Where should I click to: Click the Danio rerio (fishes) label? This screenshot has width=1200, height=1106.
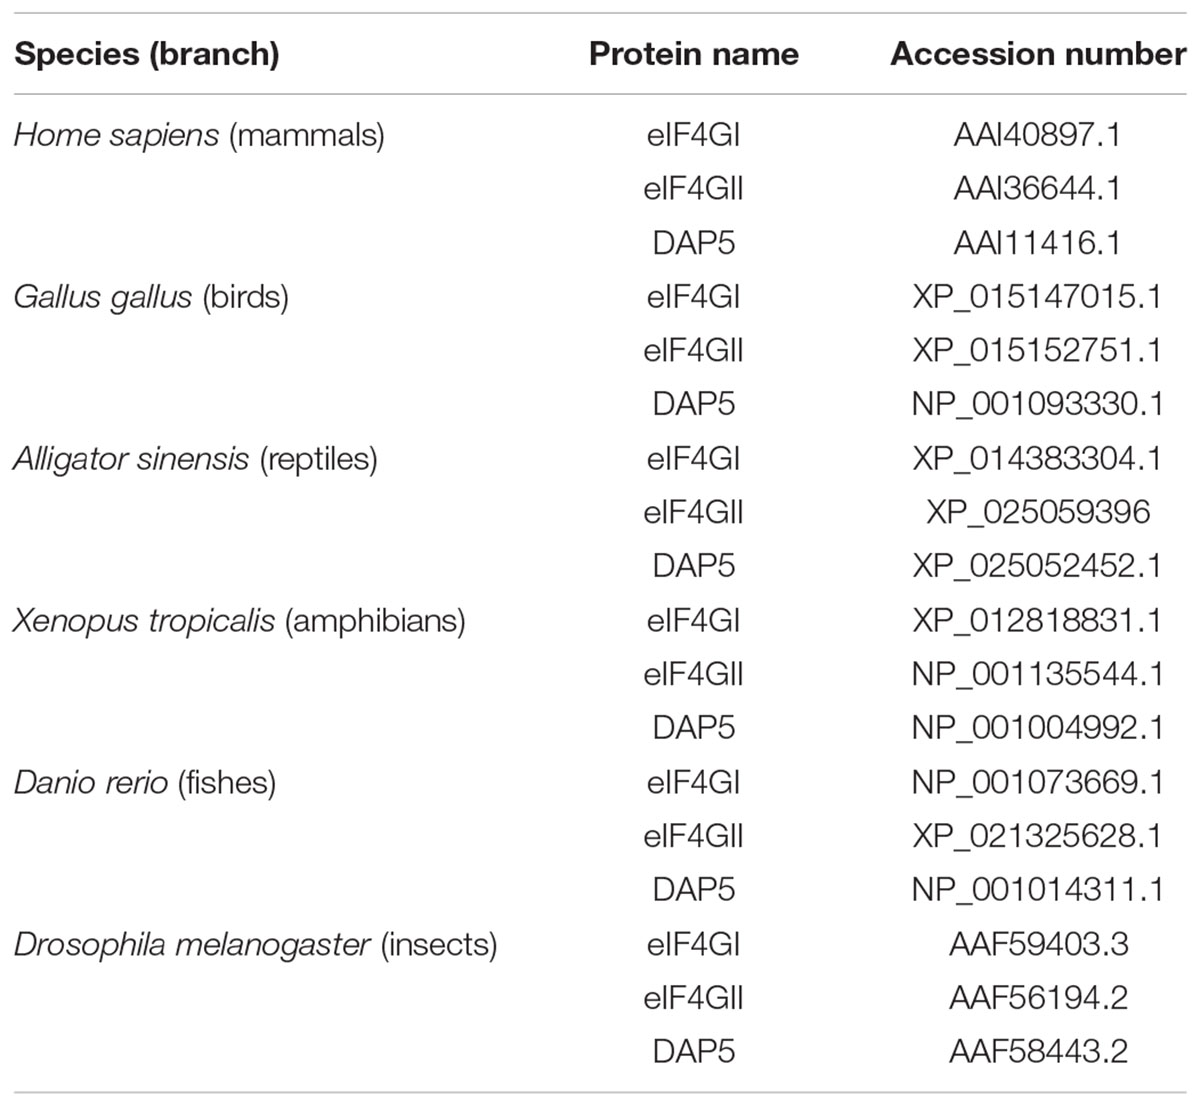(x=145, y=782)
